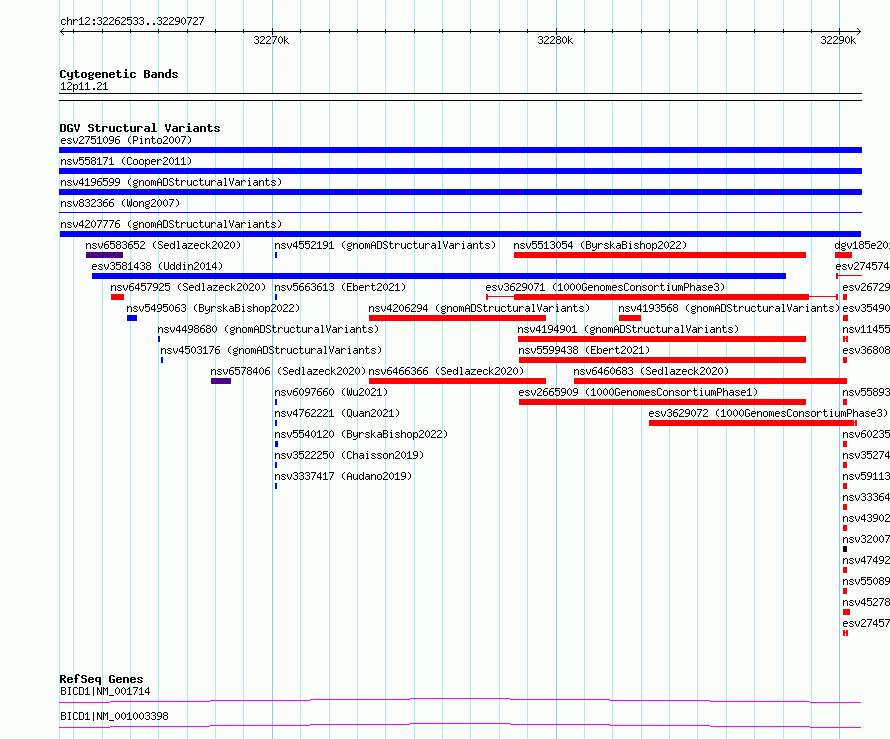Click the nsv6583652 (Sedlazeck2020) label
The height and width of the screenshot is (739, 890).
(x=163, y=245)
